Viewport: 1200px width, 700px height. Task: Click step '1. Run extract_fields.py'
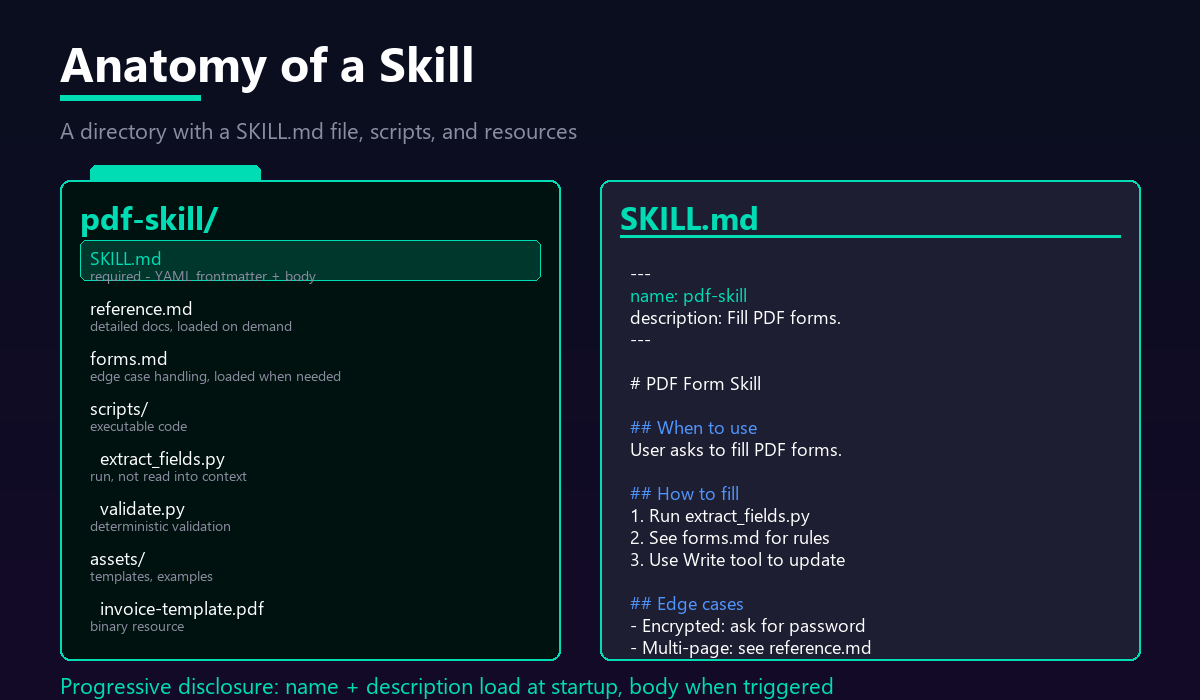click(720, 516)
